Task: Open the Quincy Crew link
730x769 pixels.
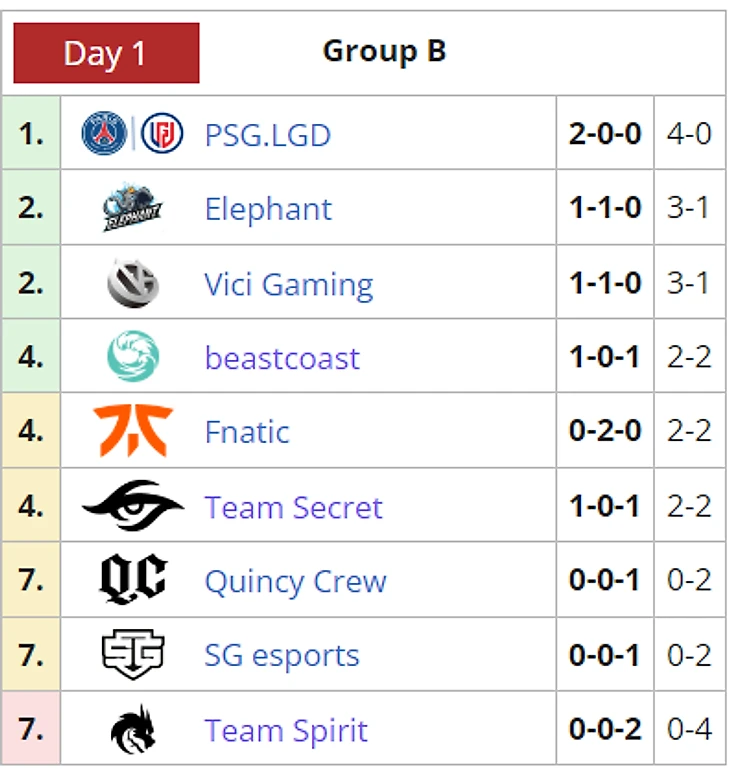Action: click(x=295, y=581)
